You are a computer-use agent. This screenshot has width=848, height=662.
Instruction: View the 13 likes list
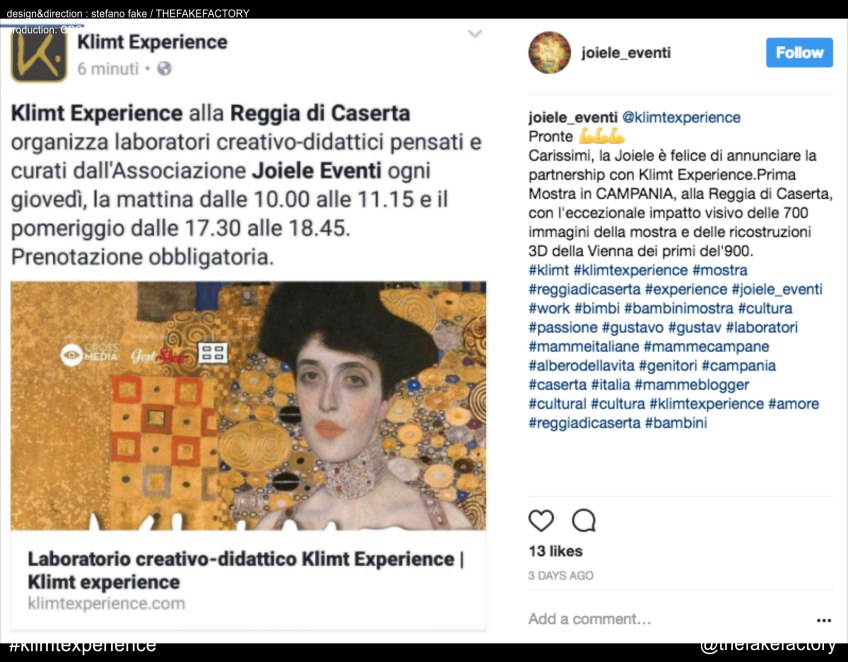[555, 551]
